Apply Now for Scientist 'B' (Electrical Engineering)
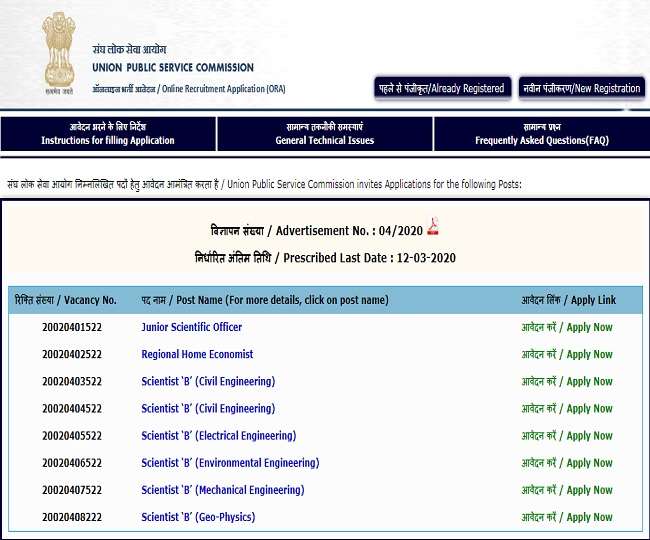 (566, 436)
